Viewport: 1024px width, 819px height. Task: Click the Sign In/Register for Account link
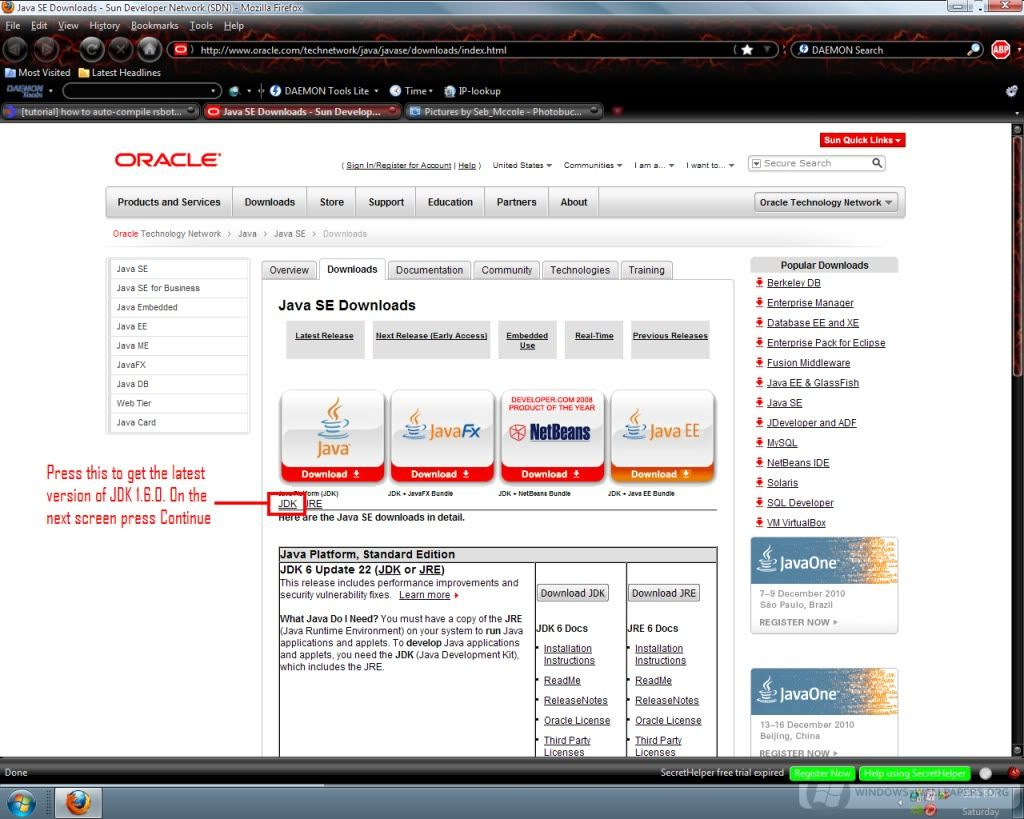coord(398,165)
